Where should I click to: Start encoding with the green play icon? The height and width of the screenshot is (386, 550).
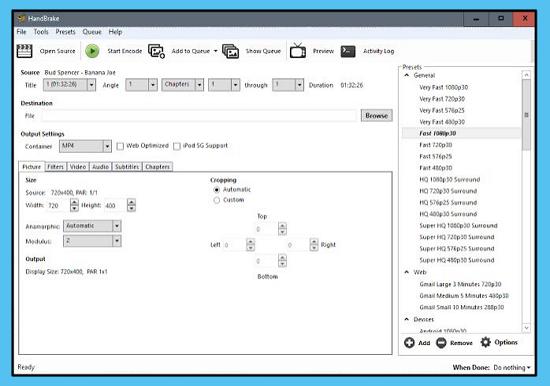[92, 51]
